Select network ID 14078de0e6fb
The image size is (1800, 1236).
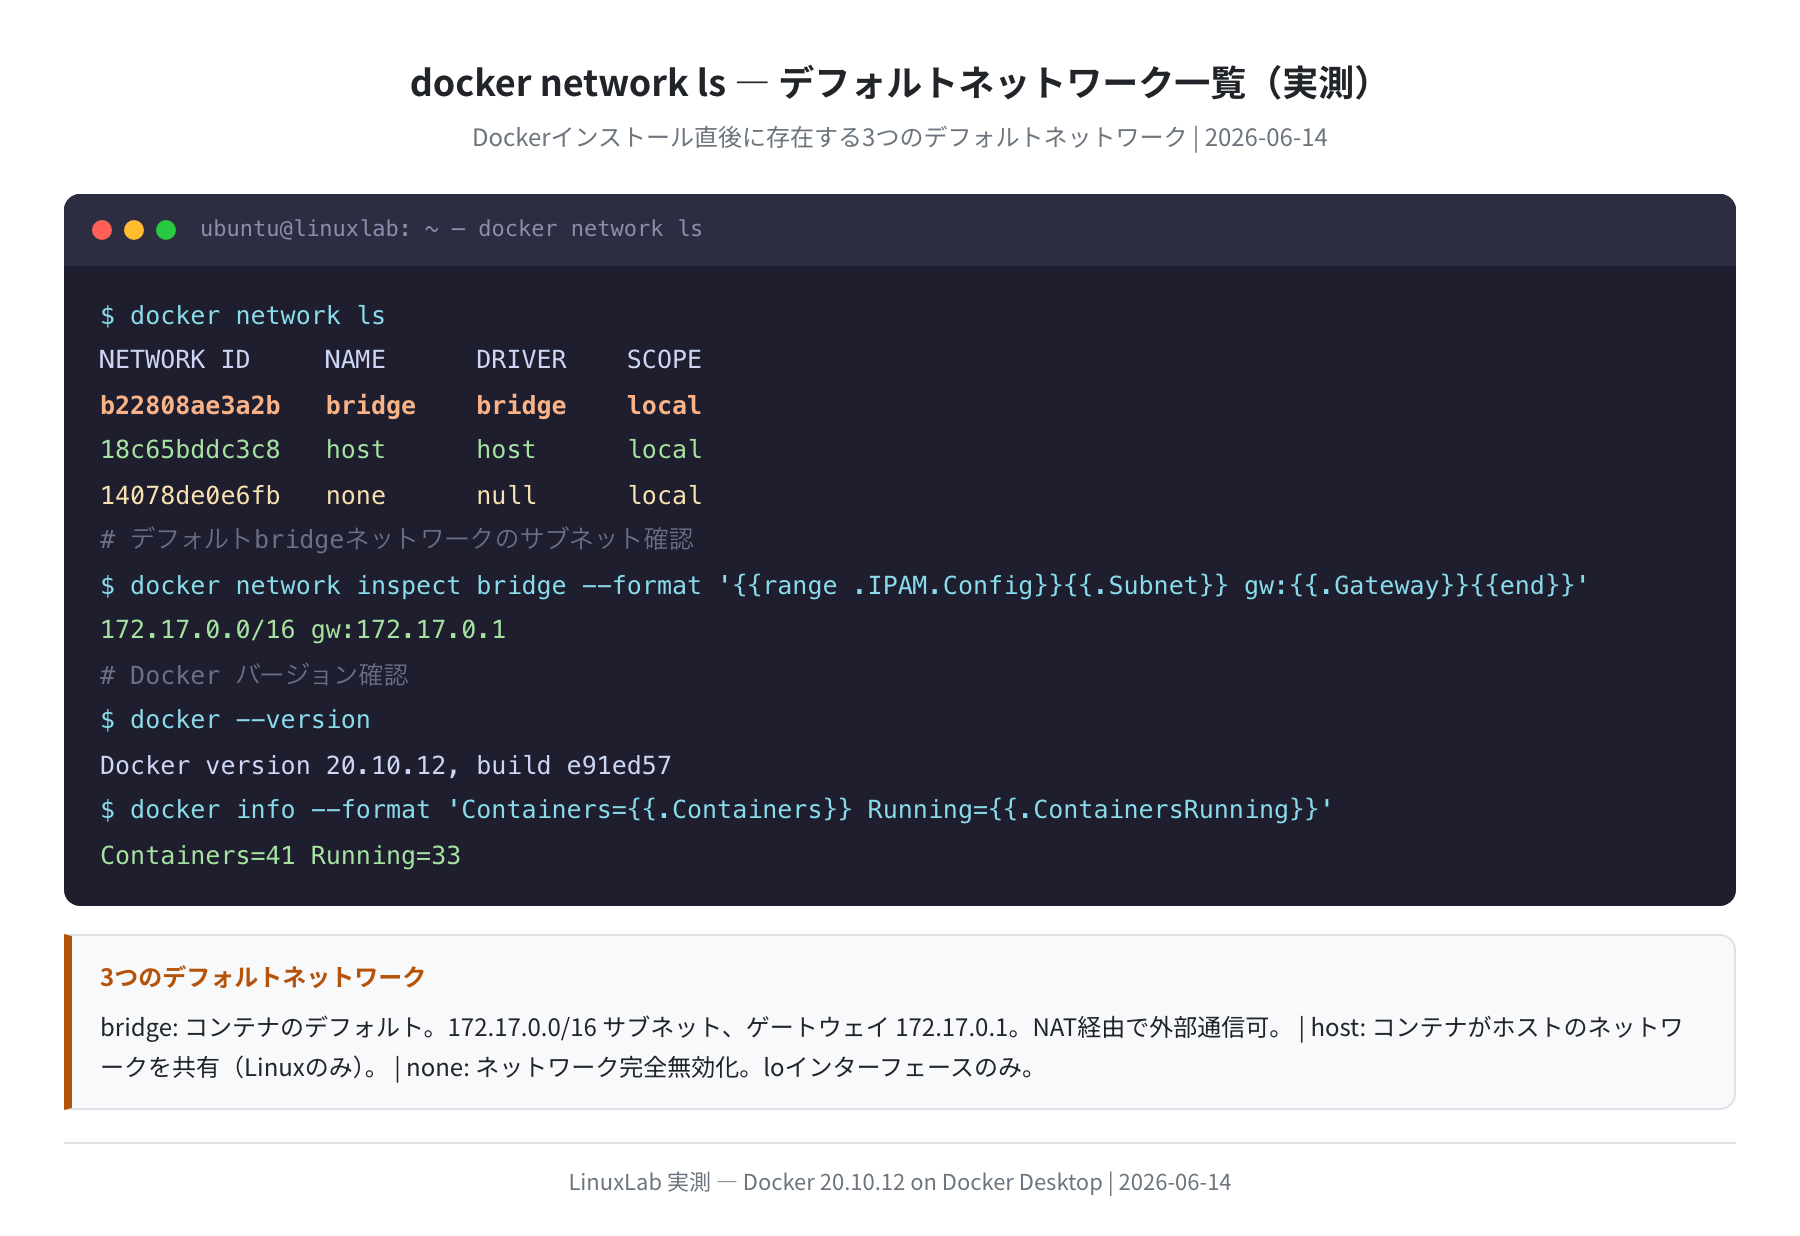click(190, 496)
